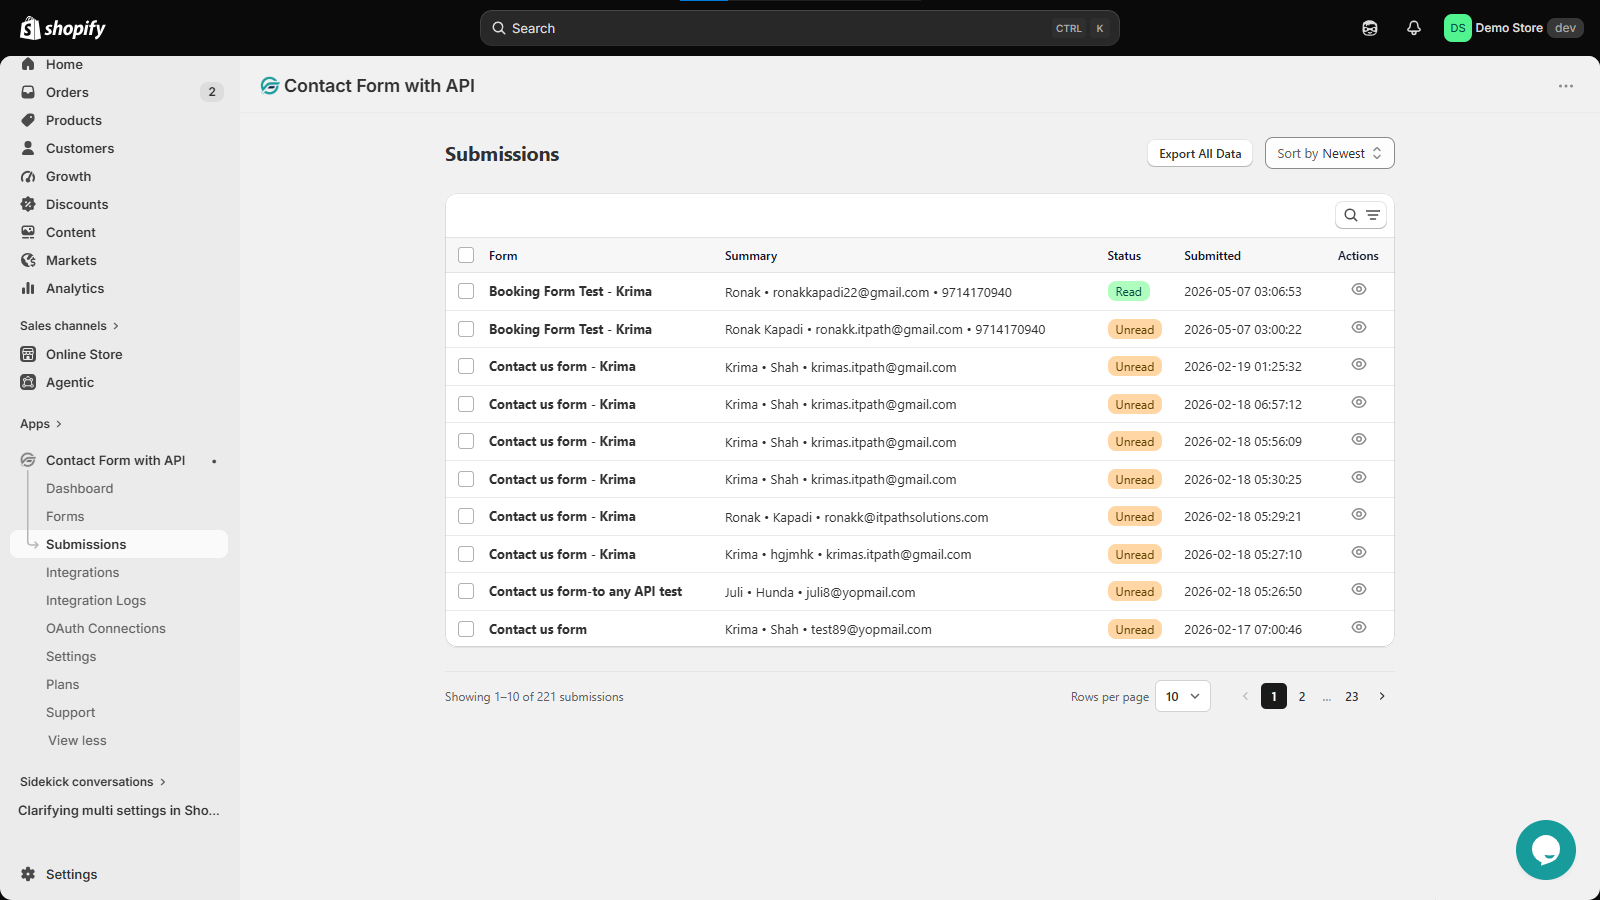Expand the Sales channels section
The height and width of the screenshot is (900, 1600).
tap(69, 326)
